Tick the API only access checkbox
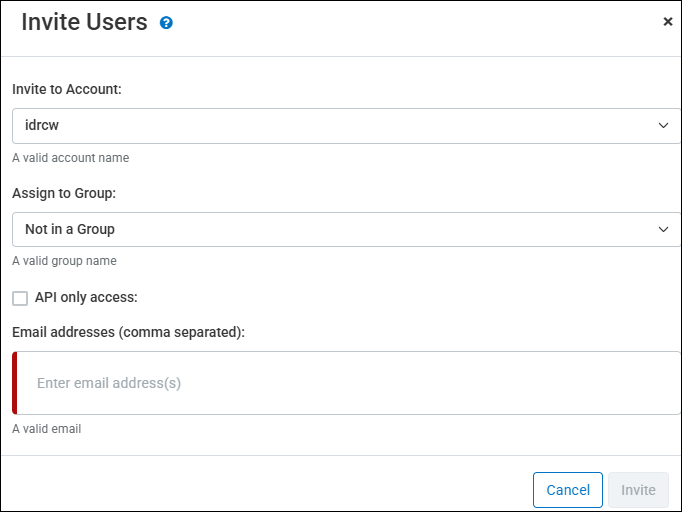The image size is (682, 512). click(20, 298)
